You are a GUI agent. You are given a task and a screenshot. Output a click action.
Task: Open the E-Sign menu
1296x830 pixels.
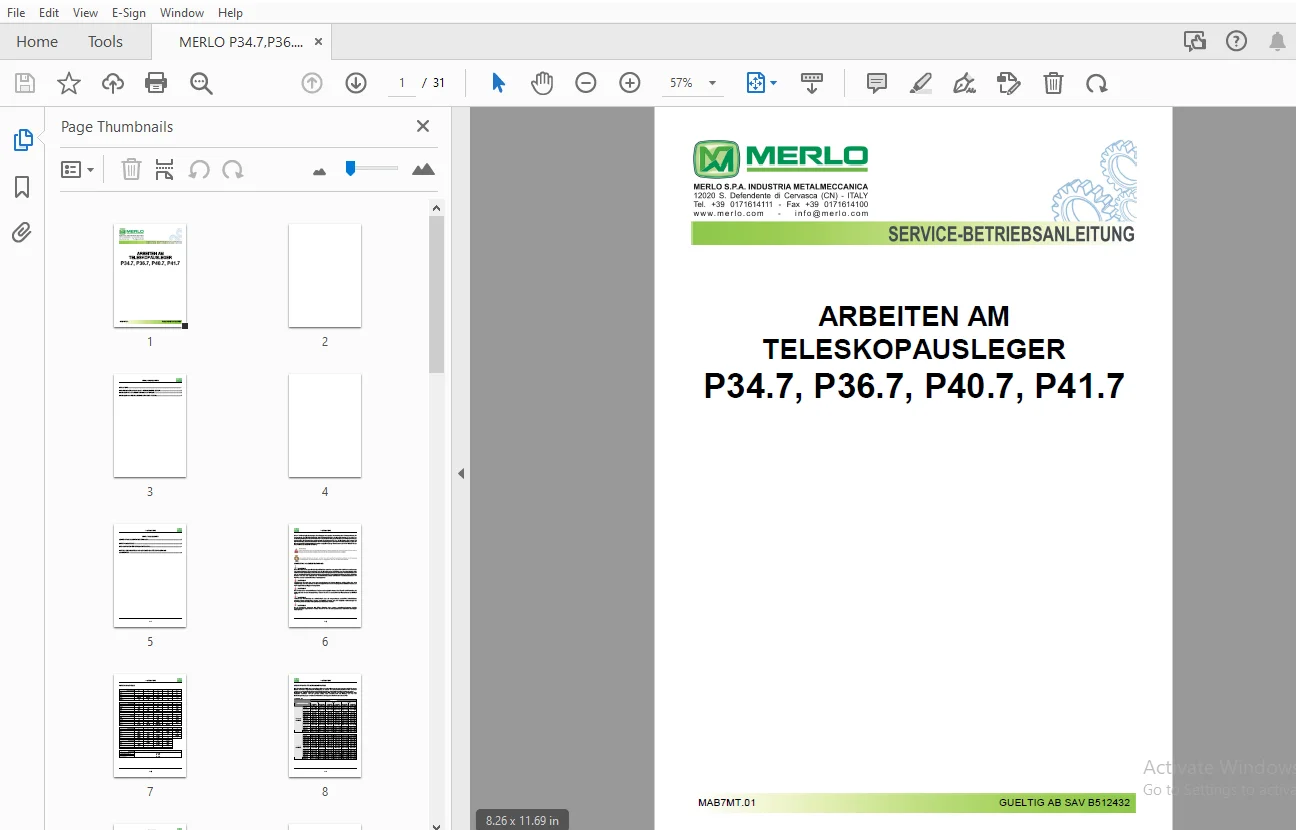[128, 13]
